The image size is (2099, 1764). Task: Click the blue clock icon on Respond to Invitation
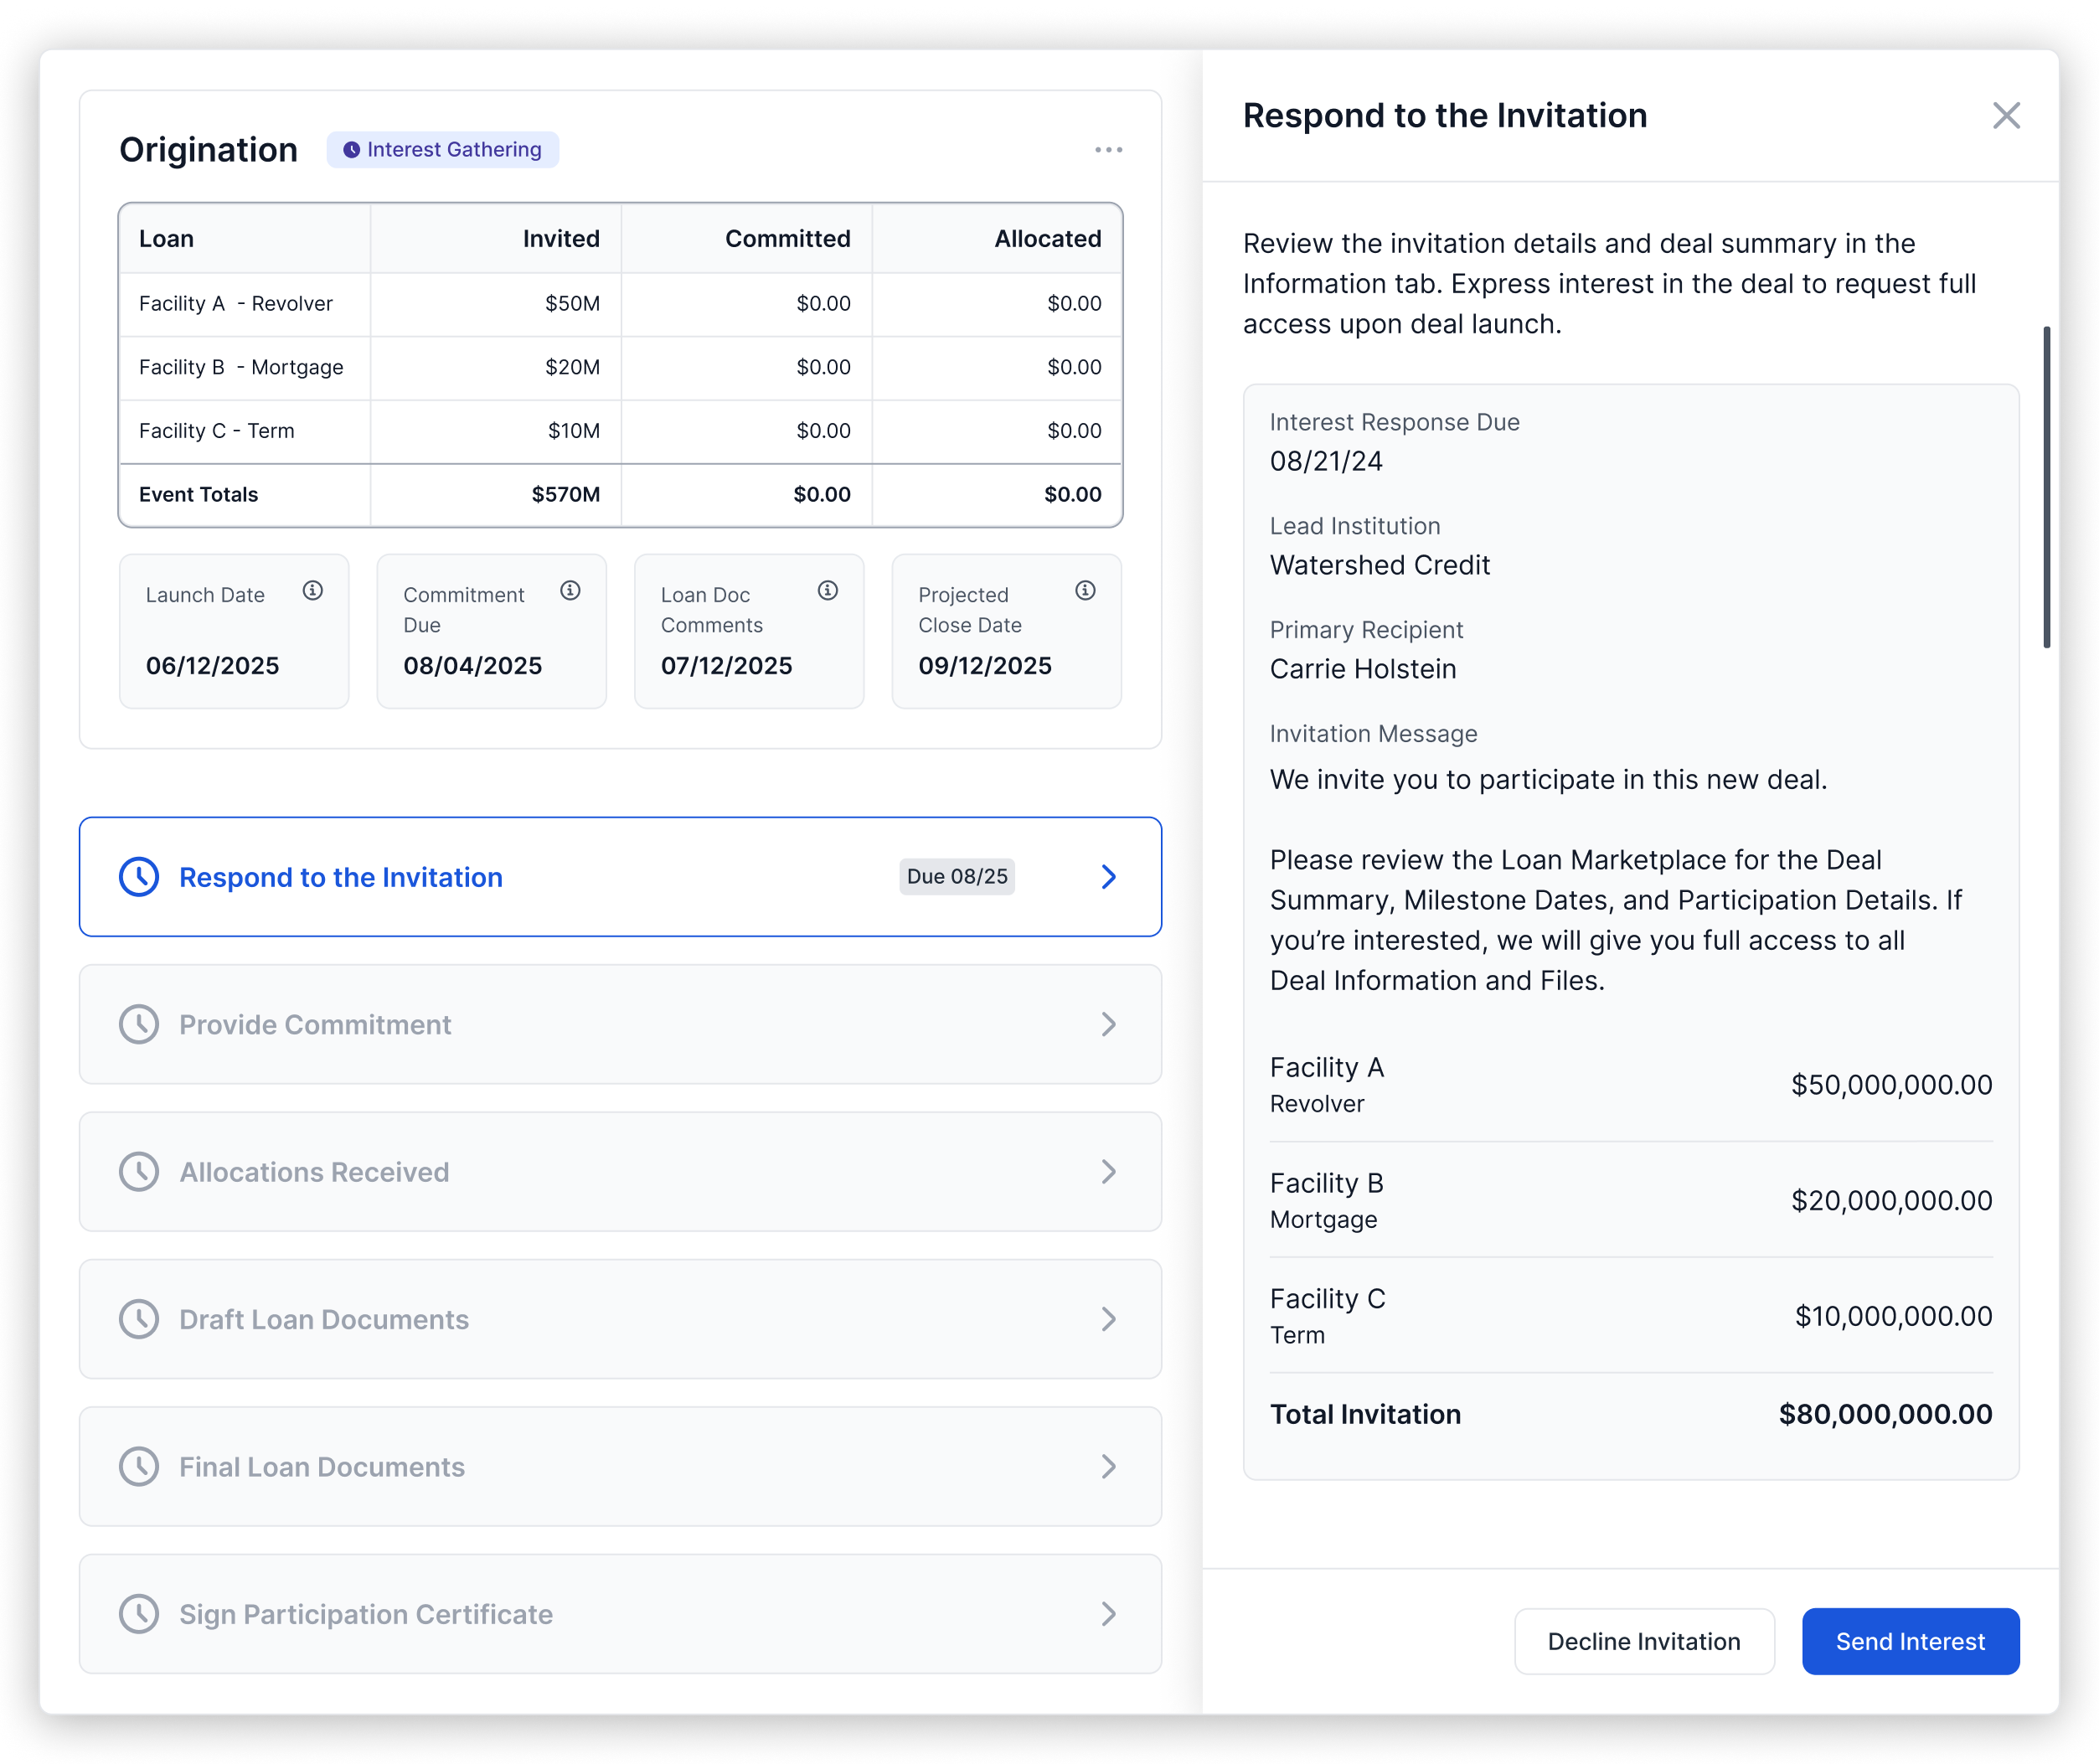[139, 877]
